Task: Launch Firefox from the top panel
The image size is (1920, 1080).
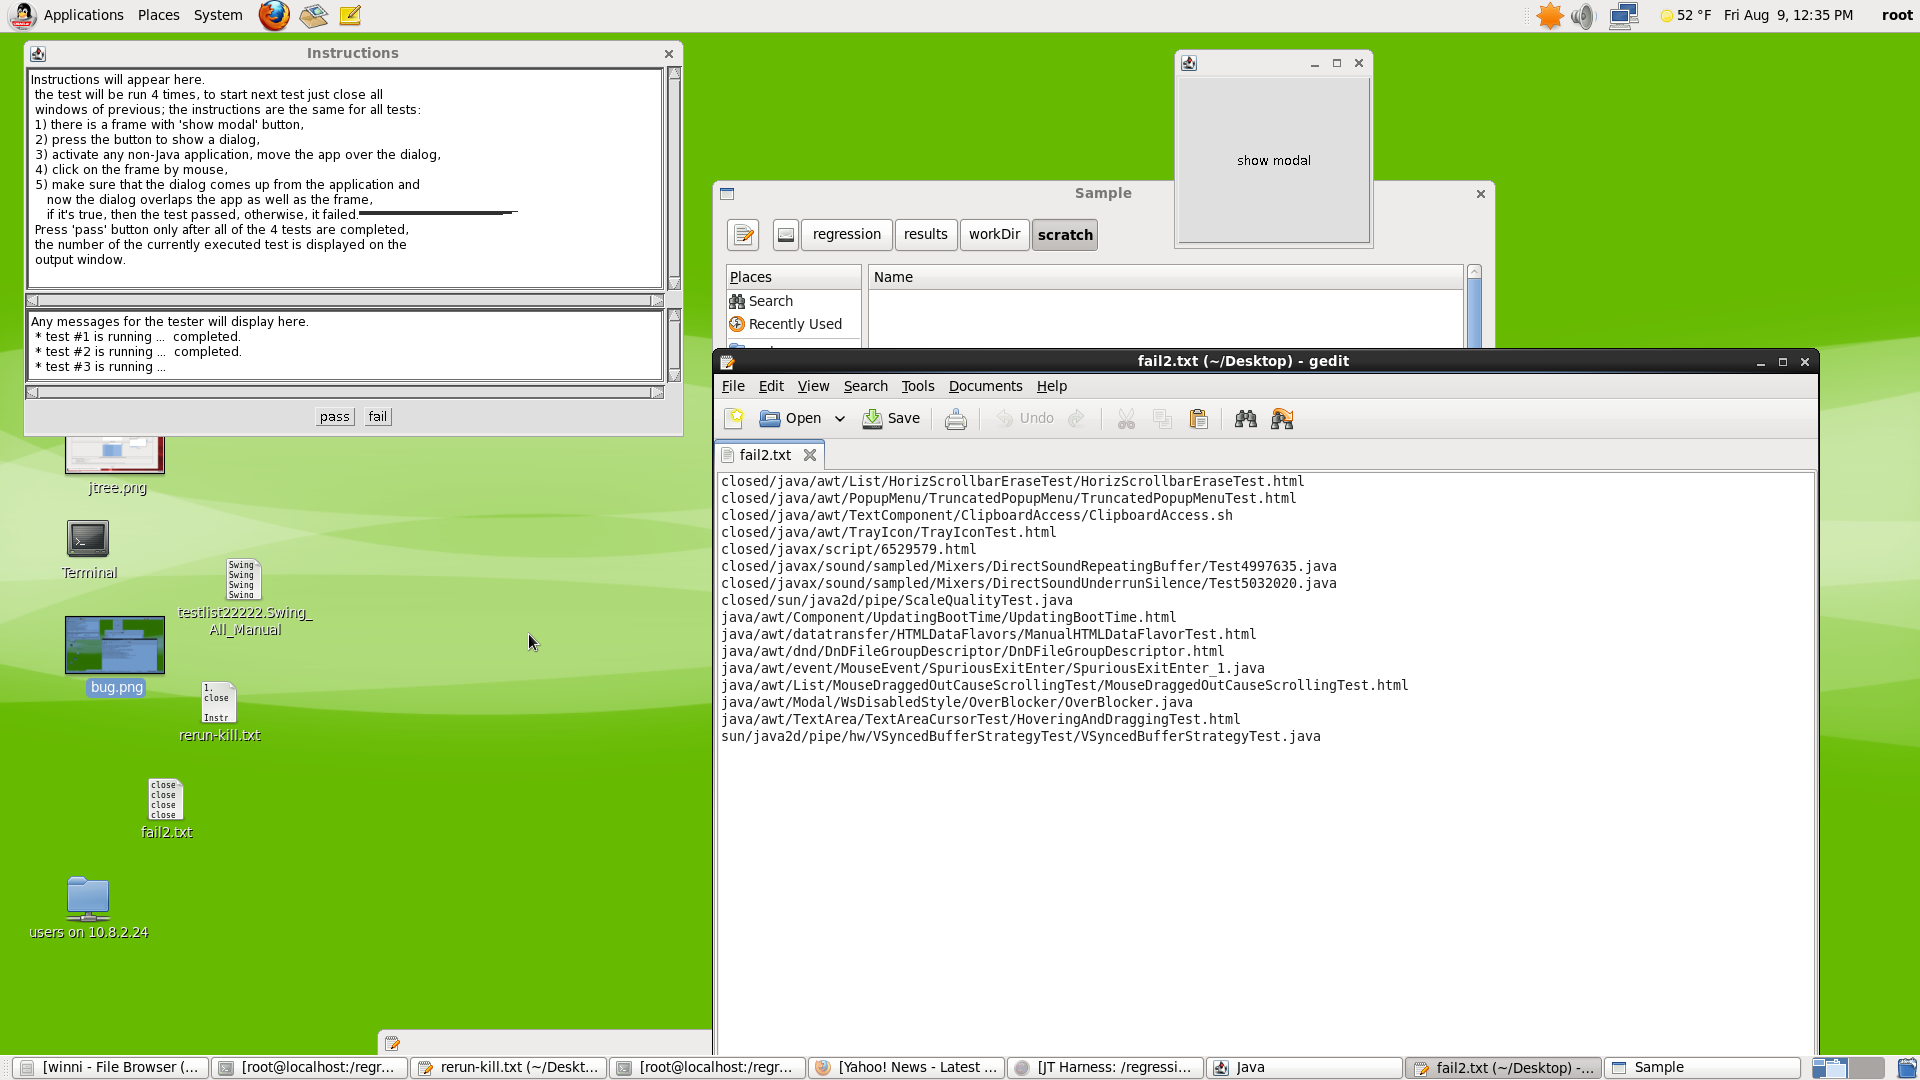Action: tap(274, 15)
